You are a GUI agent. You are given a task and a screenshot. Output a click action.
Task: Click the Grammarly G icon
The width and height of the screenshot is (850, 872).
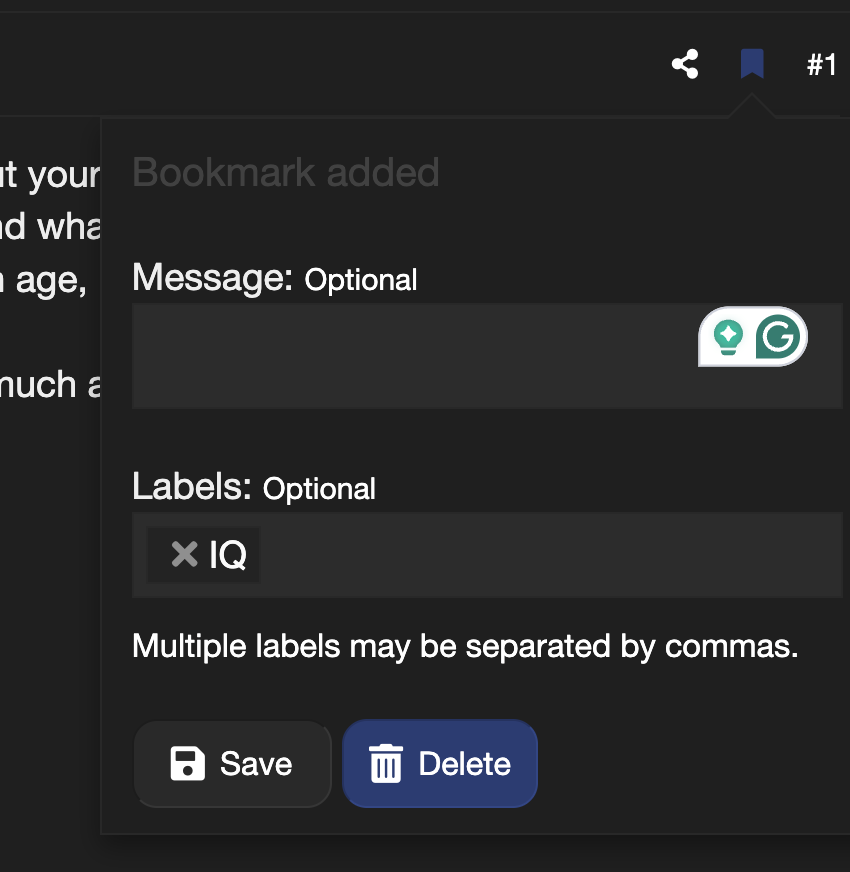(x=779, y=337)
